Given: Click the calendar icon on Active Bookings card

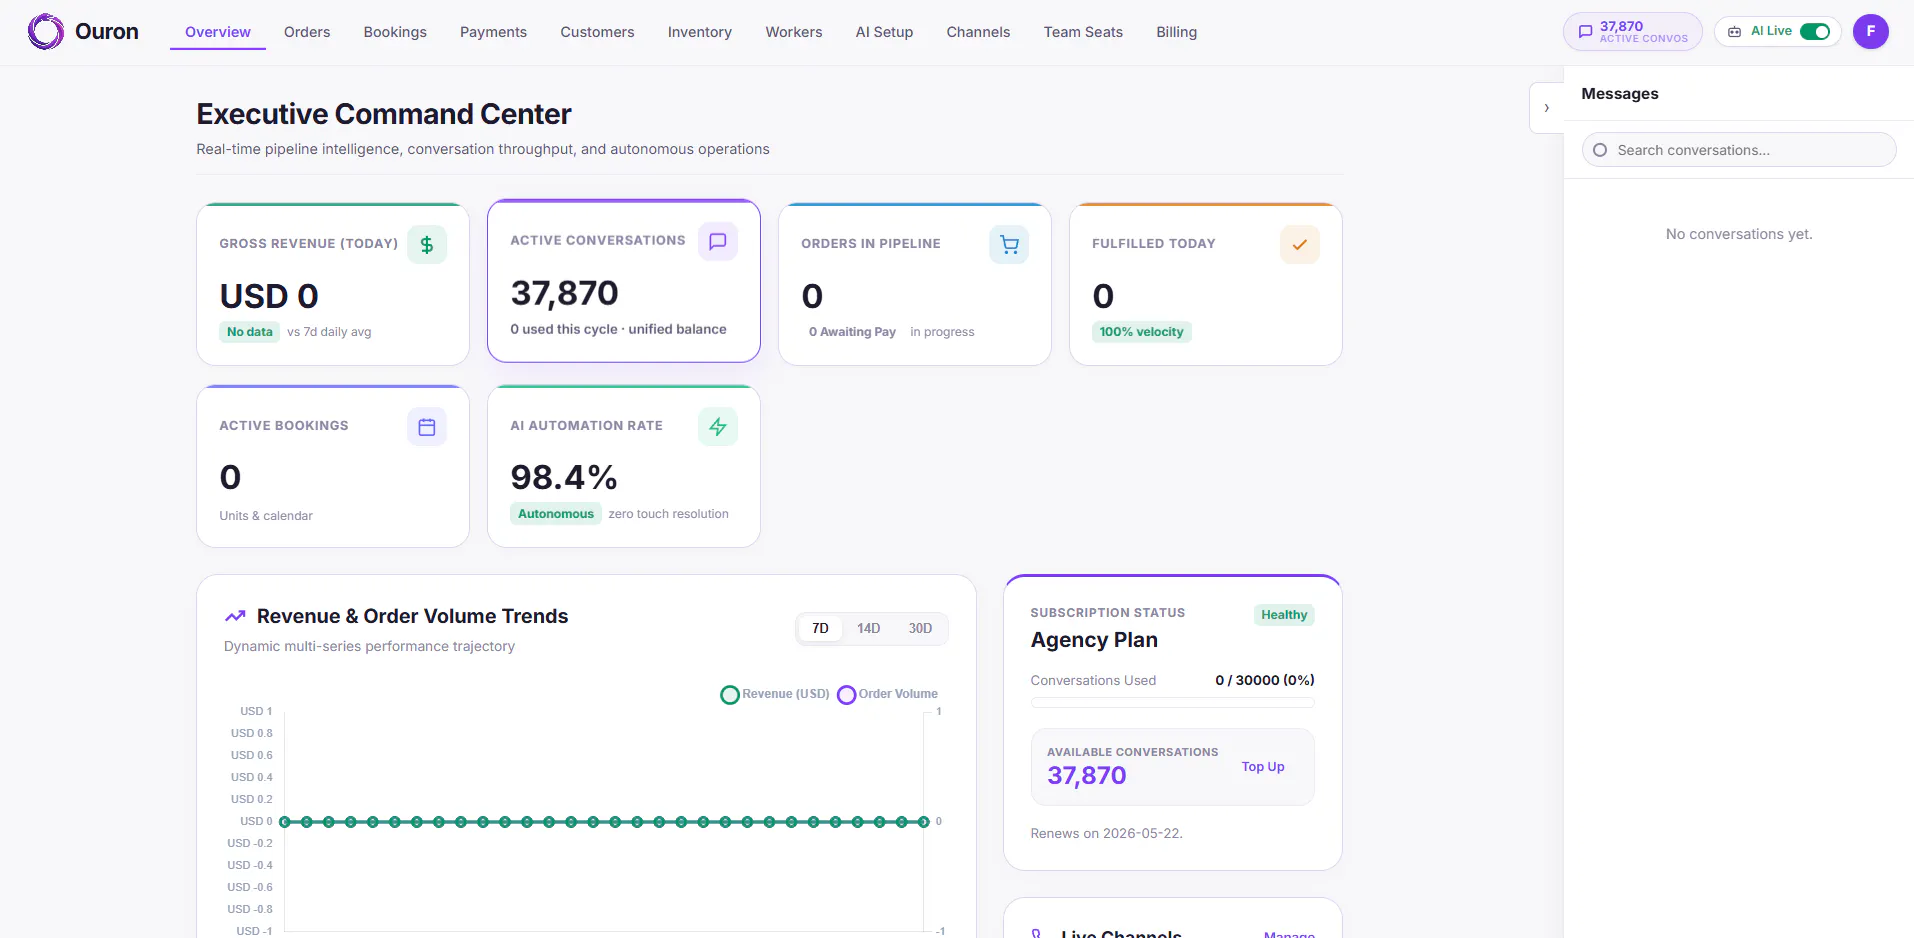Looking at the screenshot, I should [427, 427].
